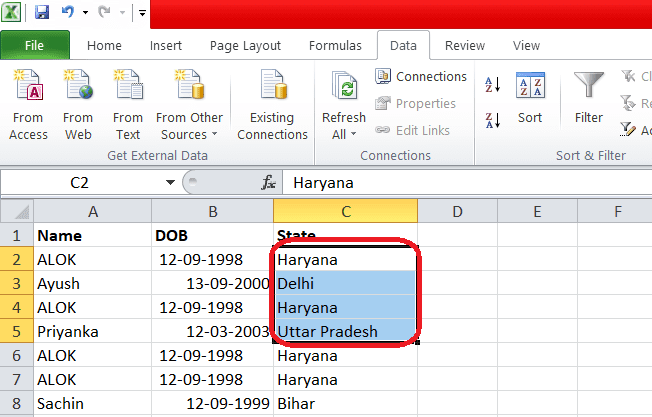Click the cell containing Uttar Pradesh
This screenshot has height=417, width=652.
[x=346, y=331]
